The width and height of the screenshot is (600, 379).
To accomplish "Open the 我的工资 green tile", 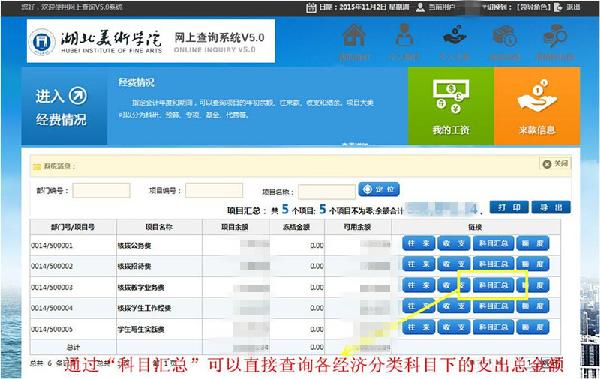I will click(x=451, y=106).
